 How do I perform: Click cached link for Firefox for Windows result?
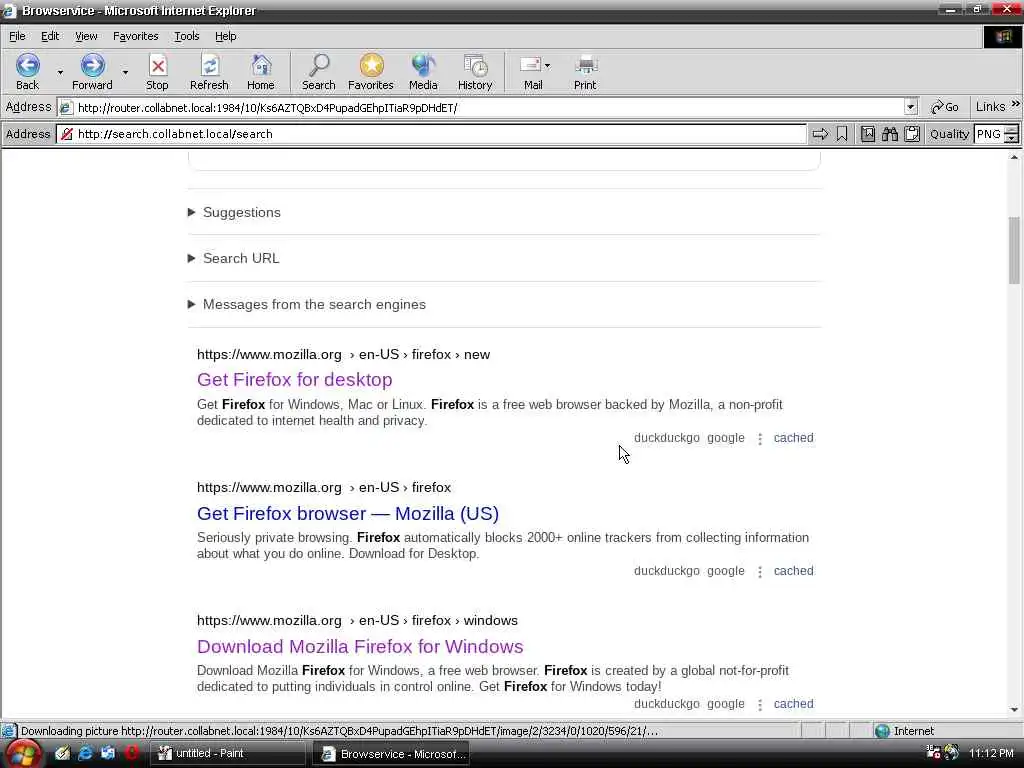tap(793, 704)
